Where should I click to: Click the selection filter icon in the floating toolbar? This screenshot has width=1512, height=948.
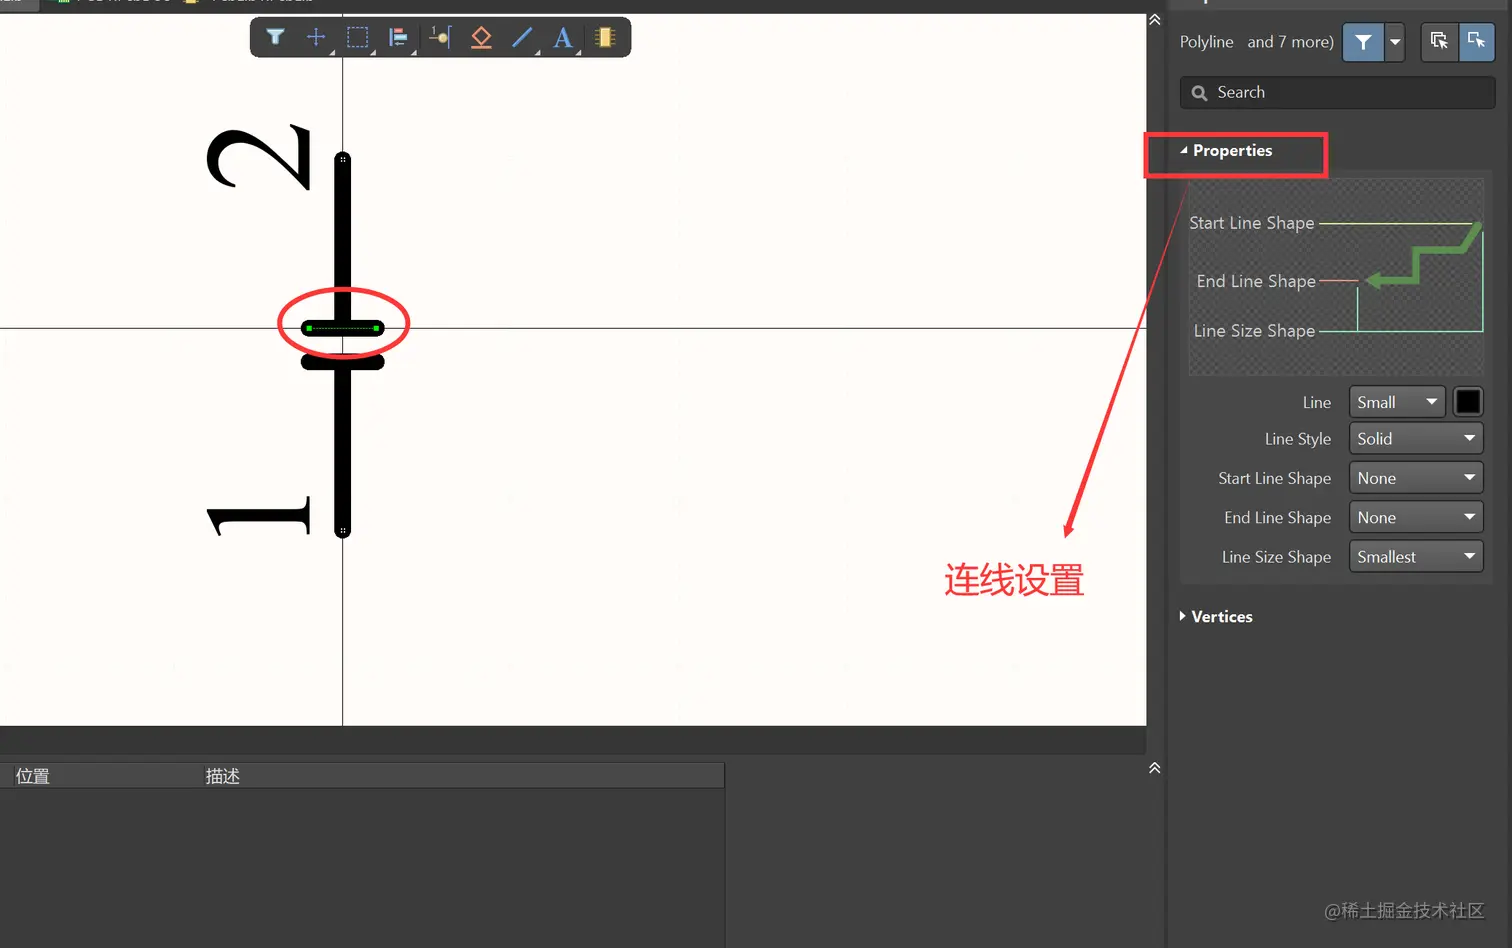coord(275,38)
